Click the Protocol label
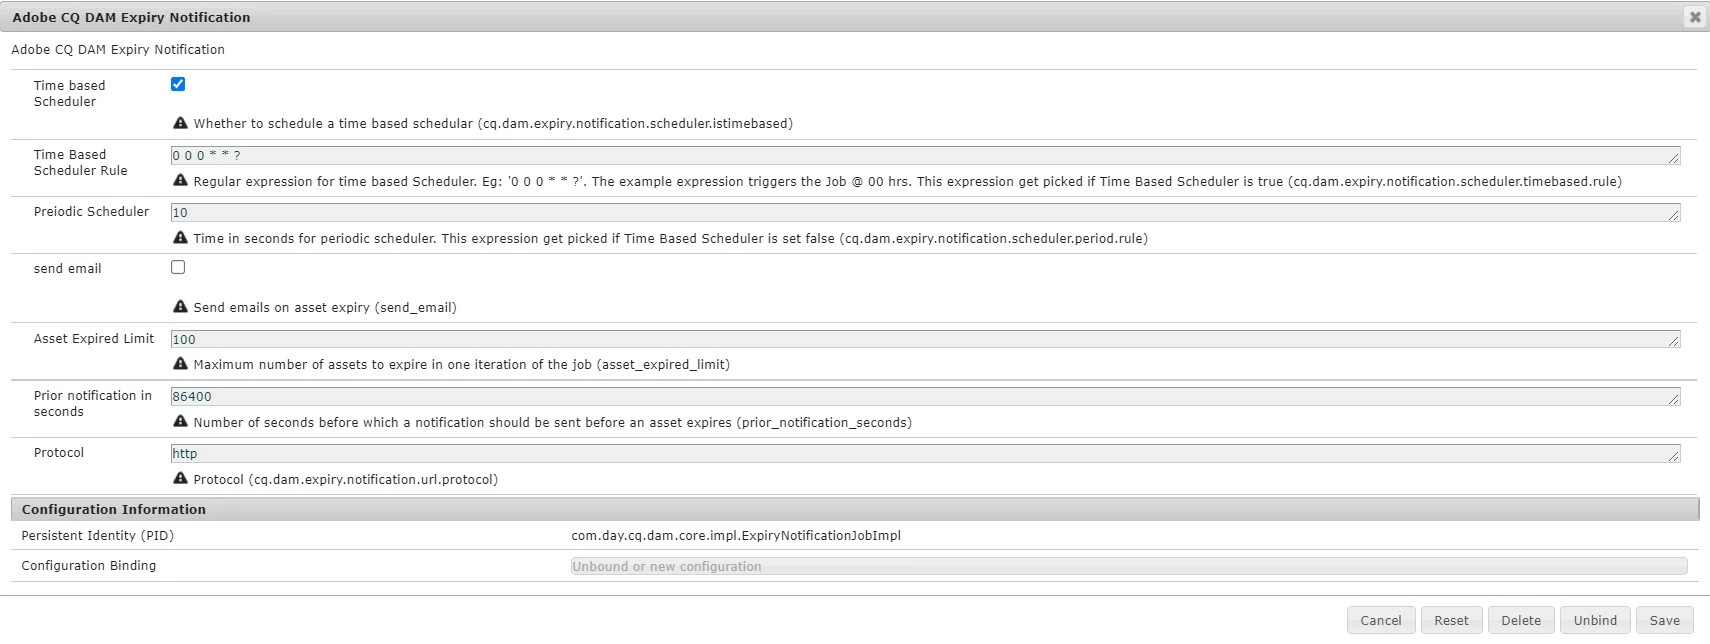The image size is (1710, 644). [x=59, y=452]
